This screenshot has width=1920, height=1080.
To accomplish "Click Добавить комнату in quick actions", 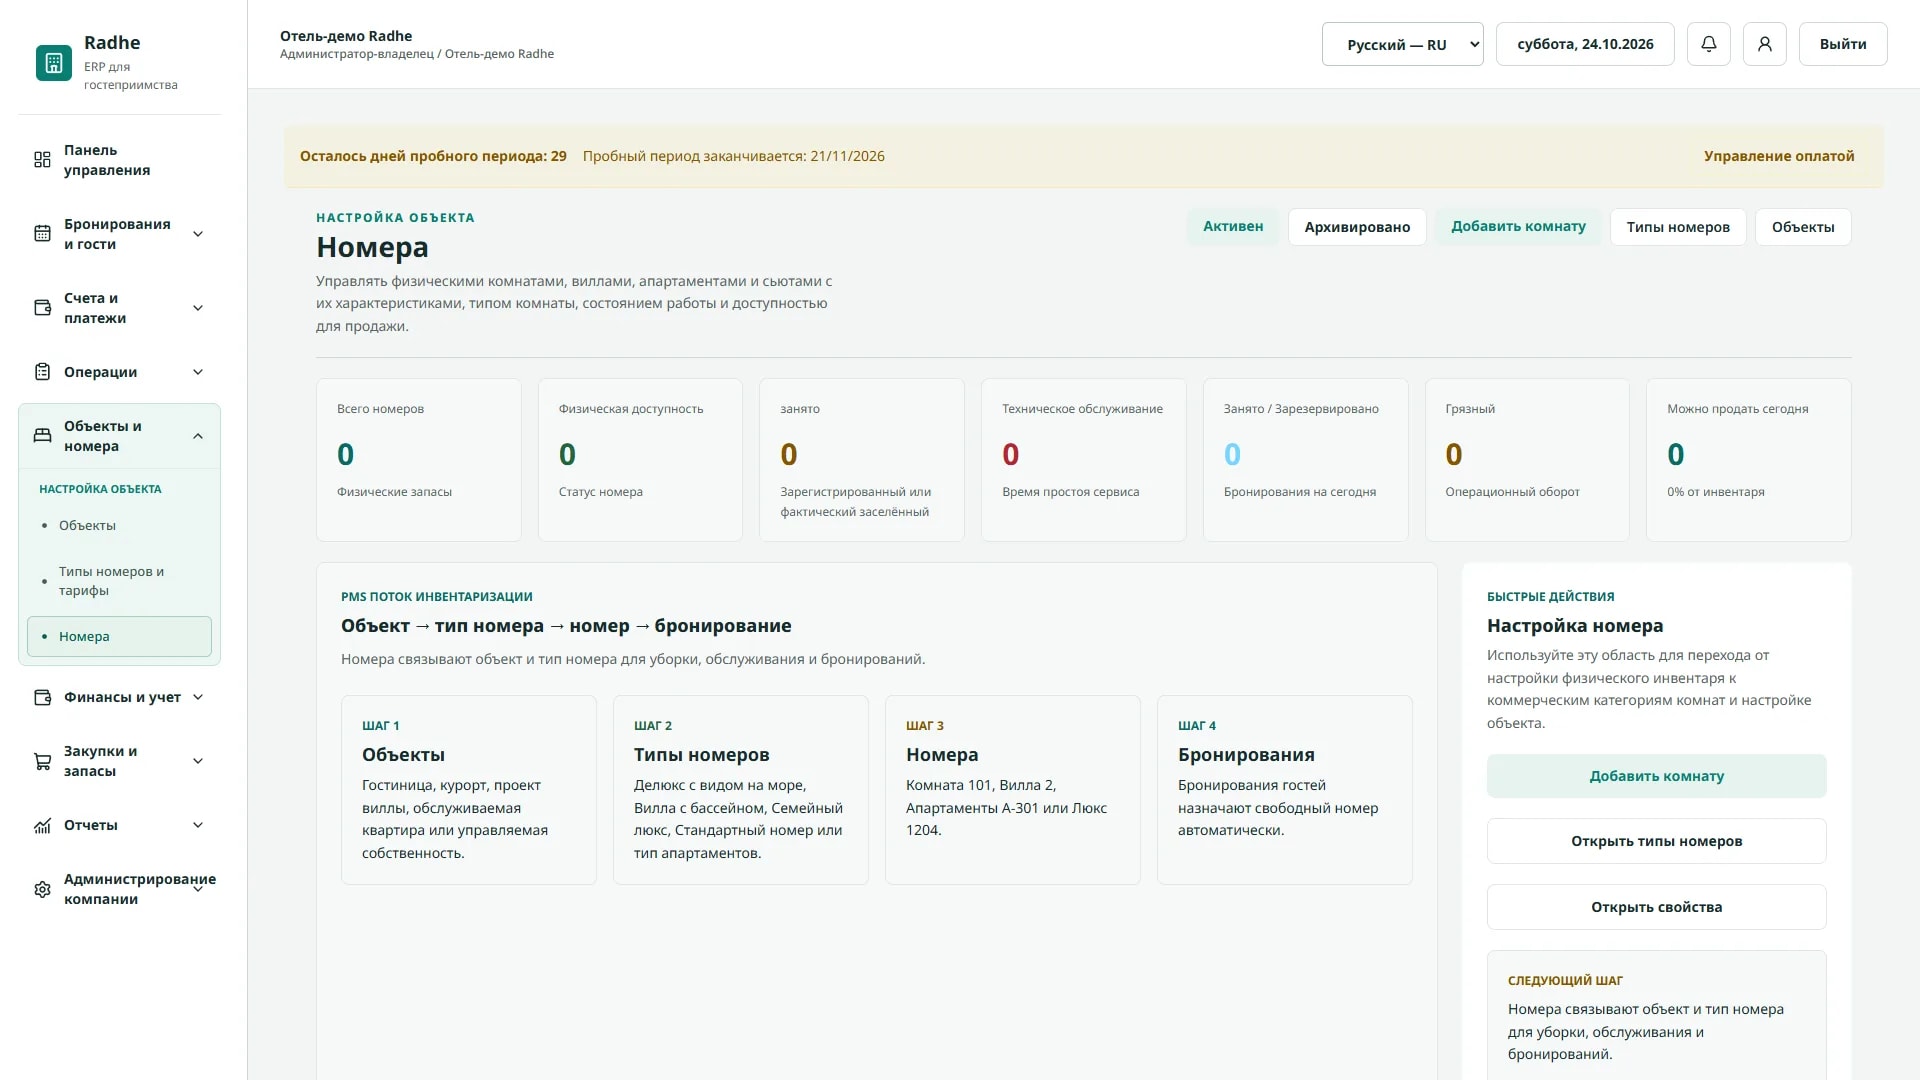I will (x=1656, y=776).
